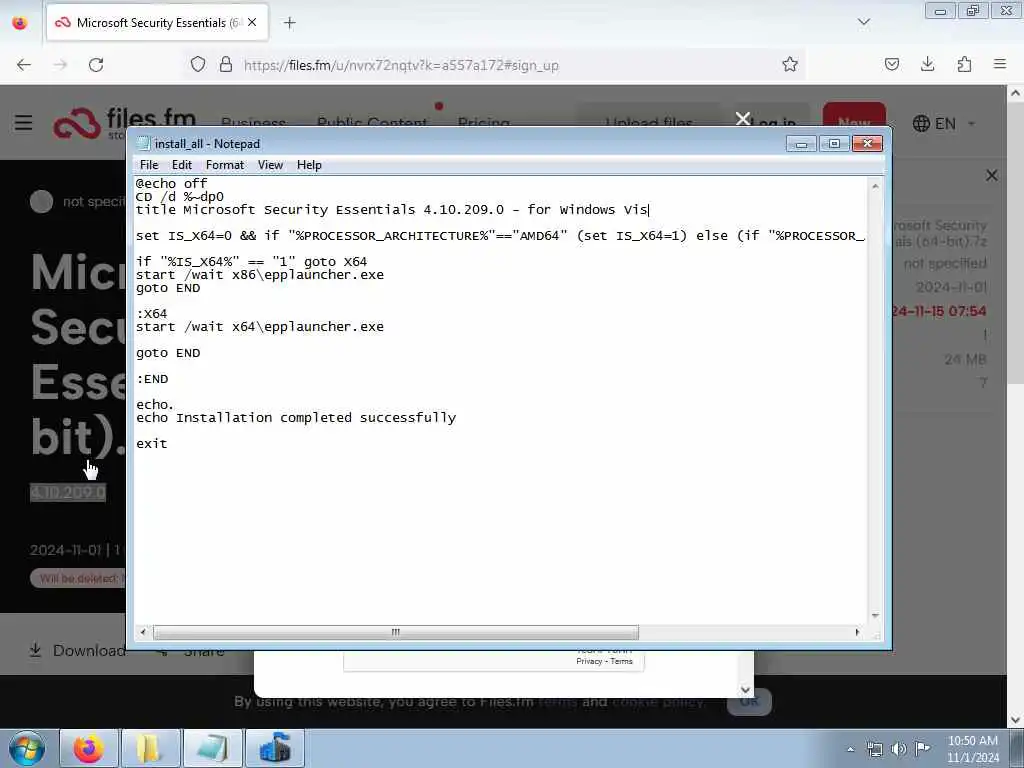The width and height of the screenshot is (1024, 768).
Task: Open the Pocket save icon
Action: pos(891,65)
